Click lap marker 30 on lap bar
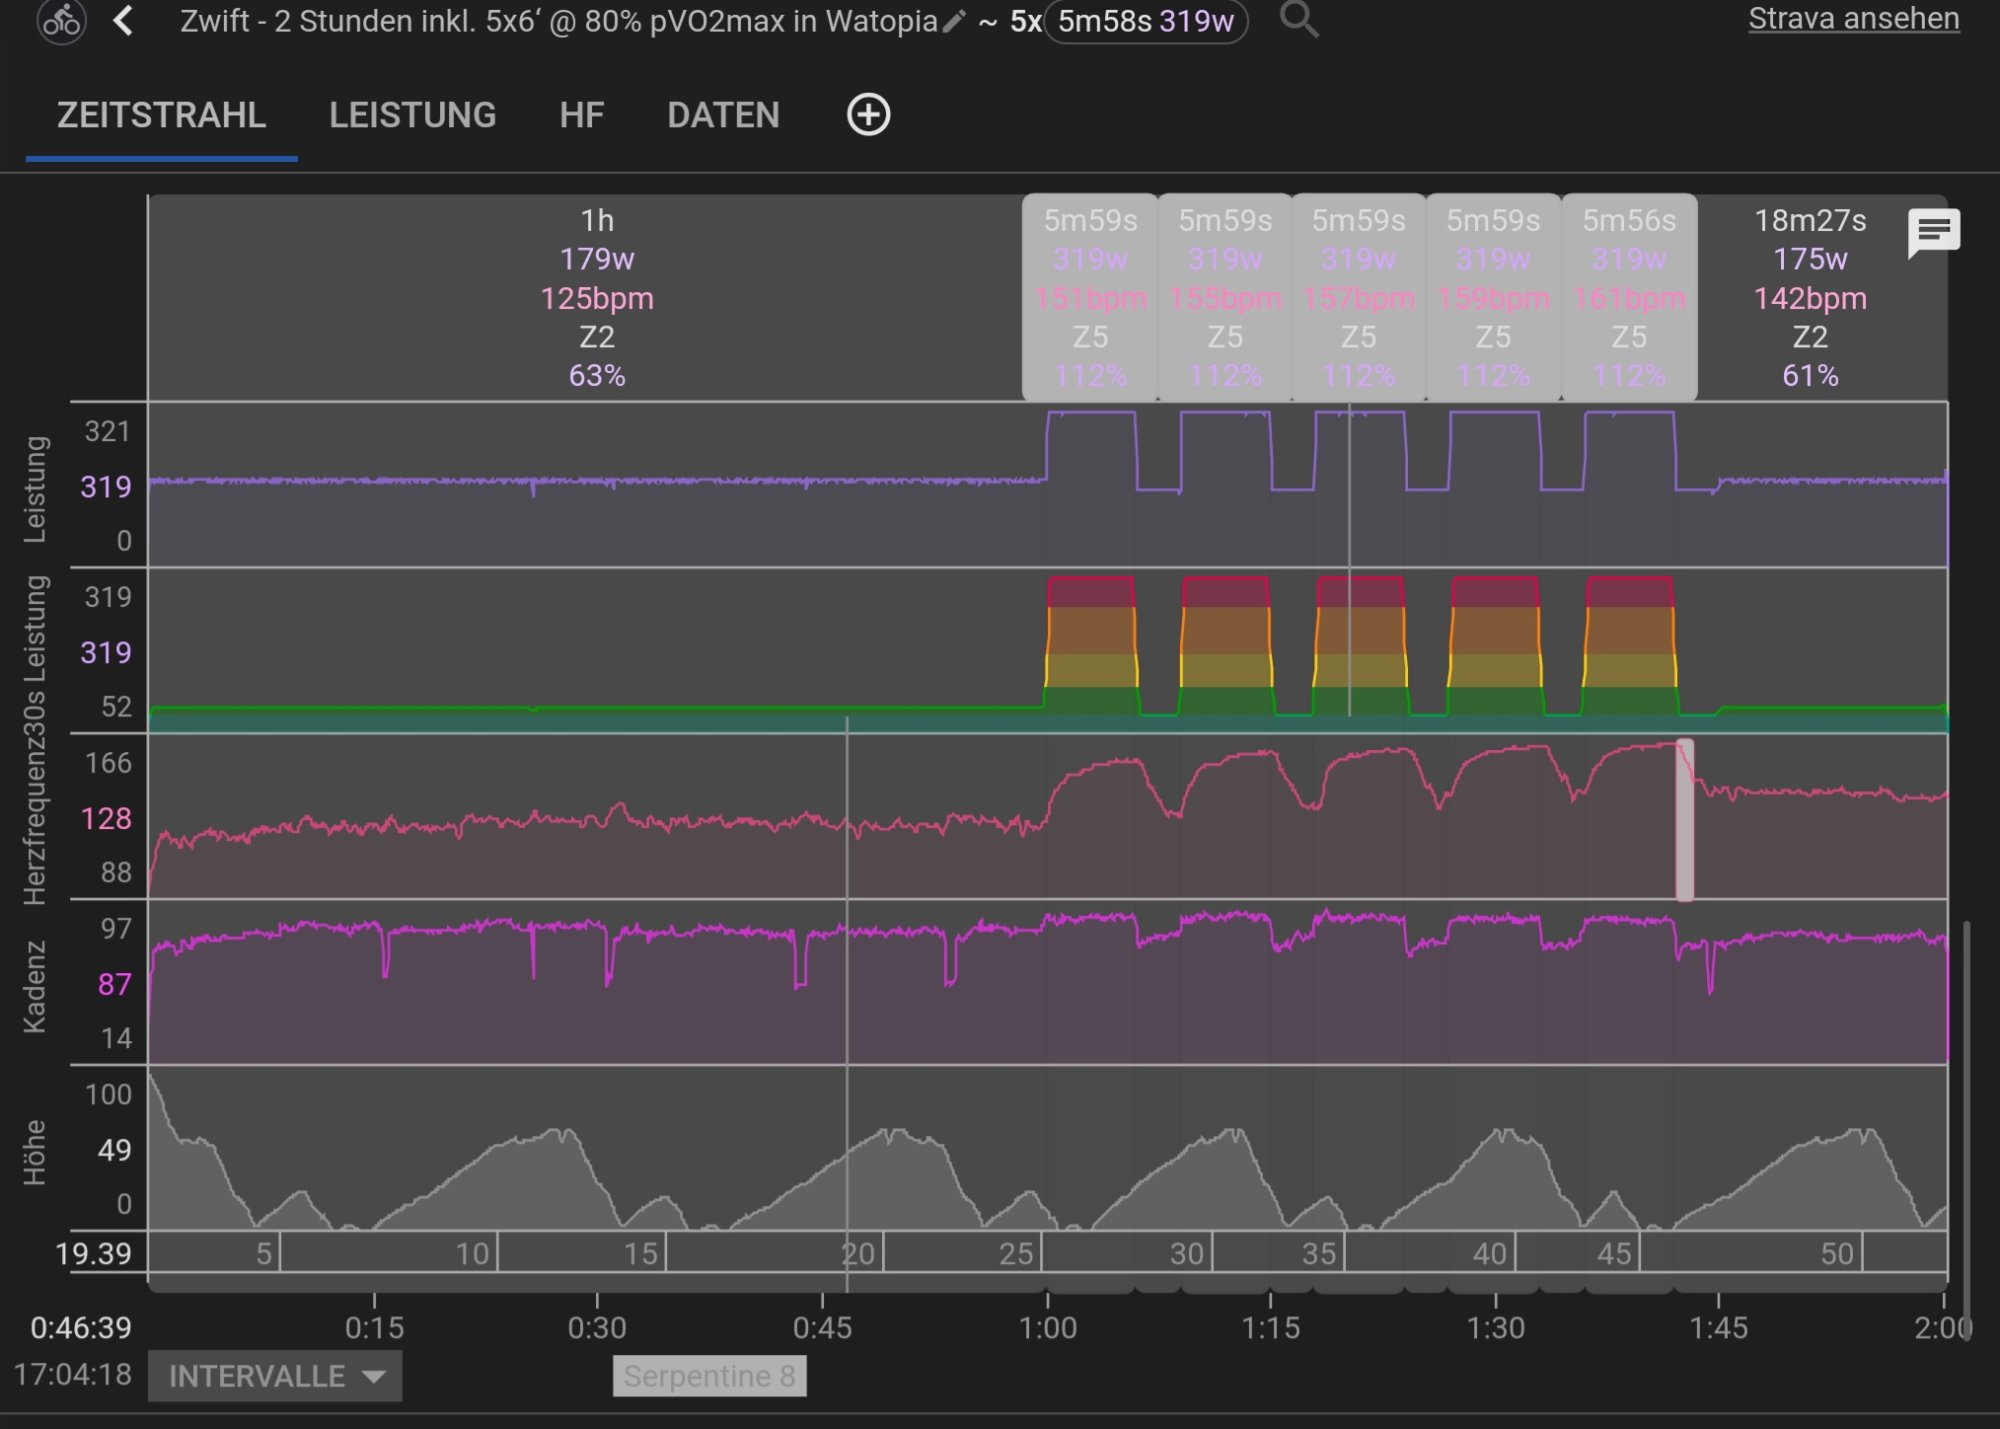Image resolution: width=2000 pixels, height=1429 pixels. point(1187,1253)
